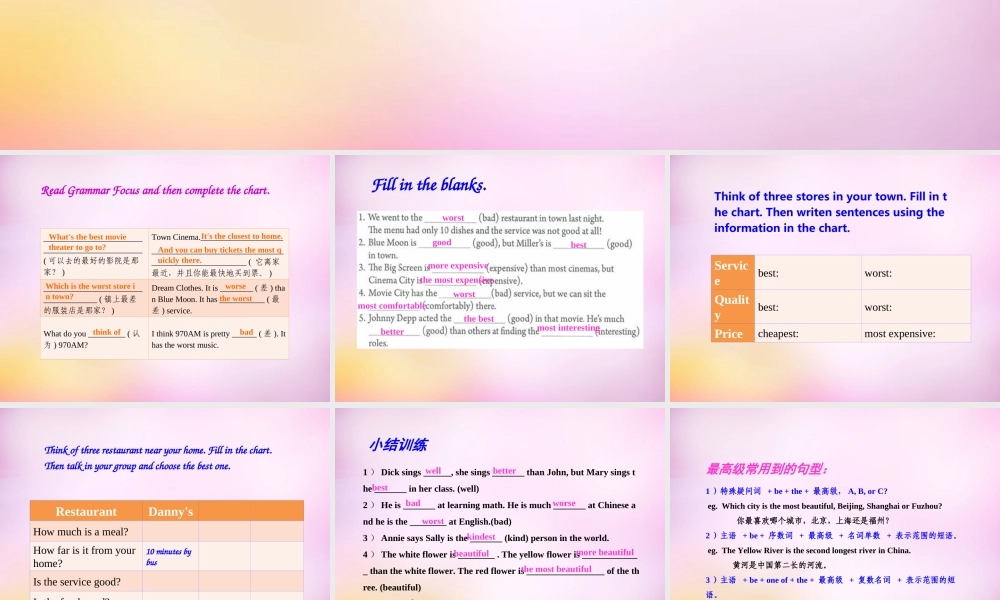Select the '10 minutes by bus' cell

click(x=168, y=555)
